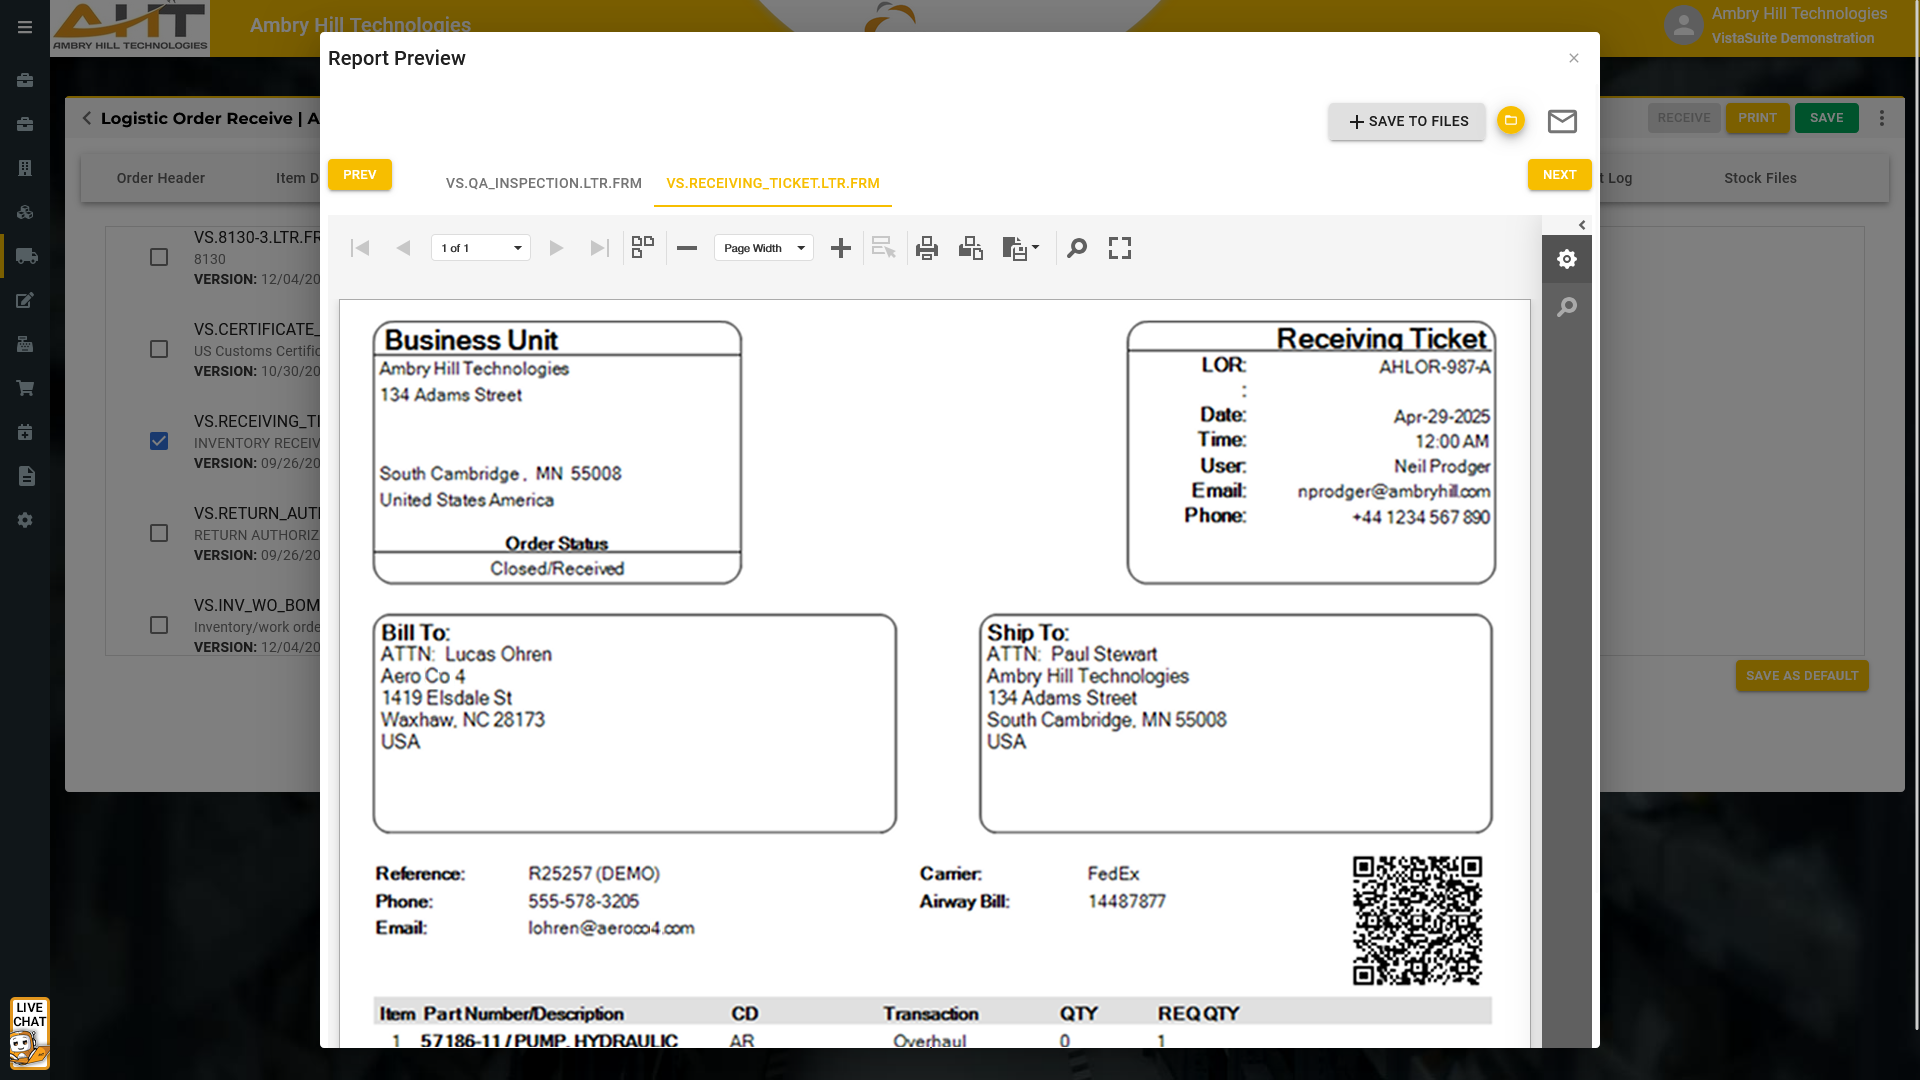Click the email envelope icon
The height and width of the screenshot is (1080, 1920).
coord(1562,121)
